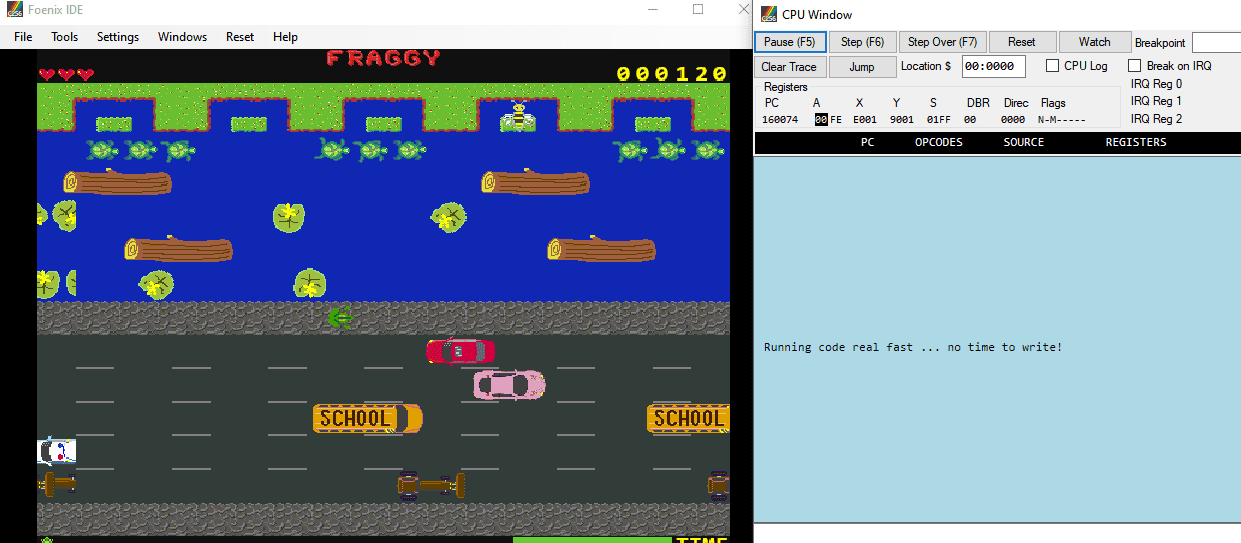Viewport: 1241px width, 543px height.
Task: Open the Reset menu
Action: coord(240,37)
